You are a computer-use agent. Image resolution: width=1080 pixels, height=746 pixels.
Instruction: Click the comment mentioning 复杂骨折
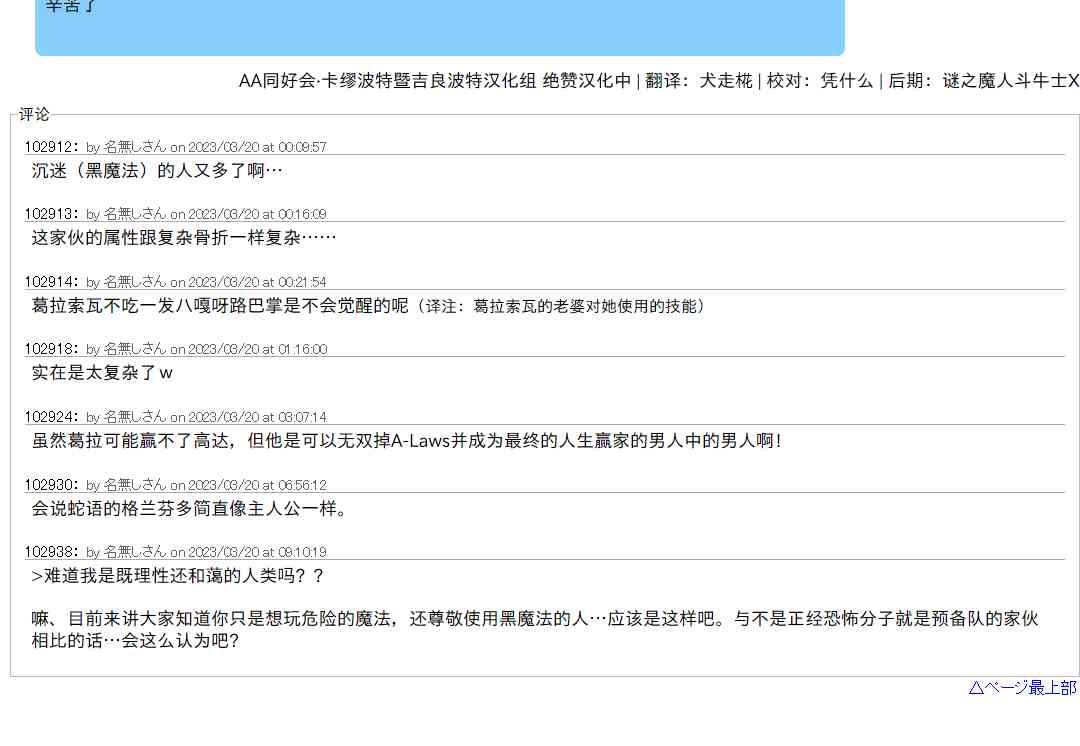coord(184,238)
